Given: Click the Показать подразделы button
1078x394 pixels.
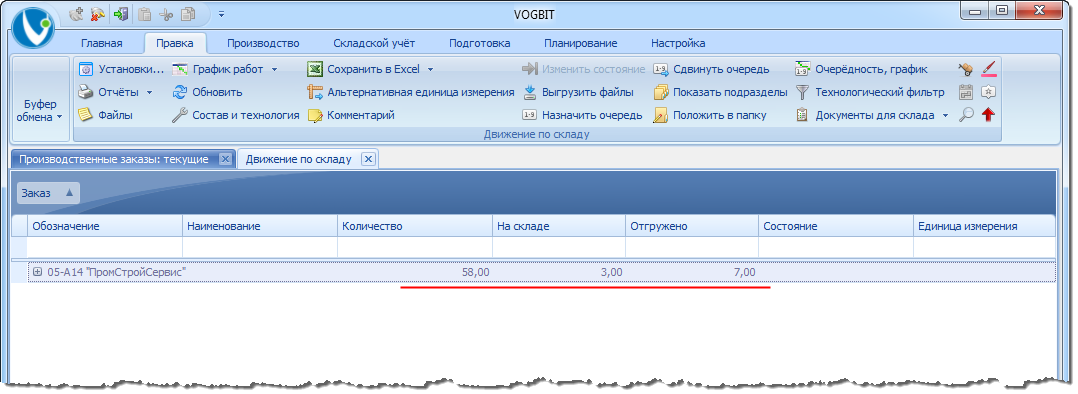Looking at the screenshot, I should pos(720,92).
